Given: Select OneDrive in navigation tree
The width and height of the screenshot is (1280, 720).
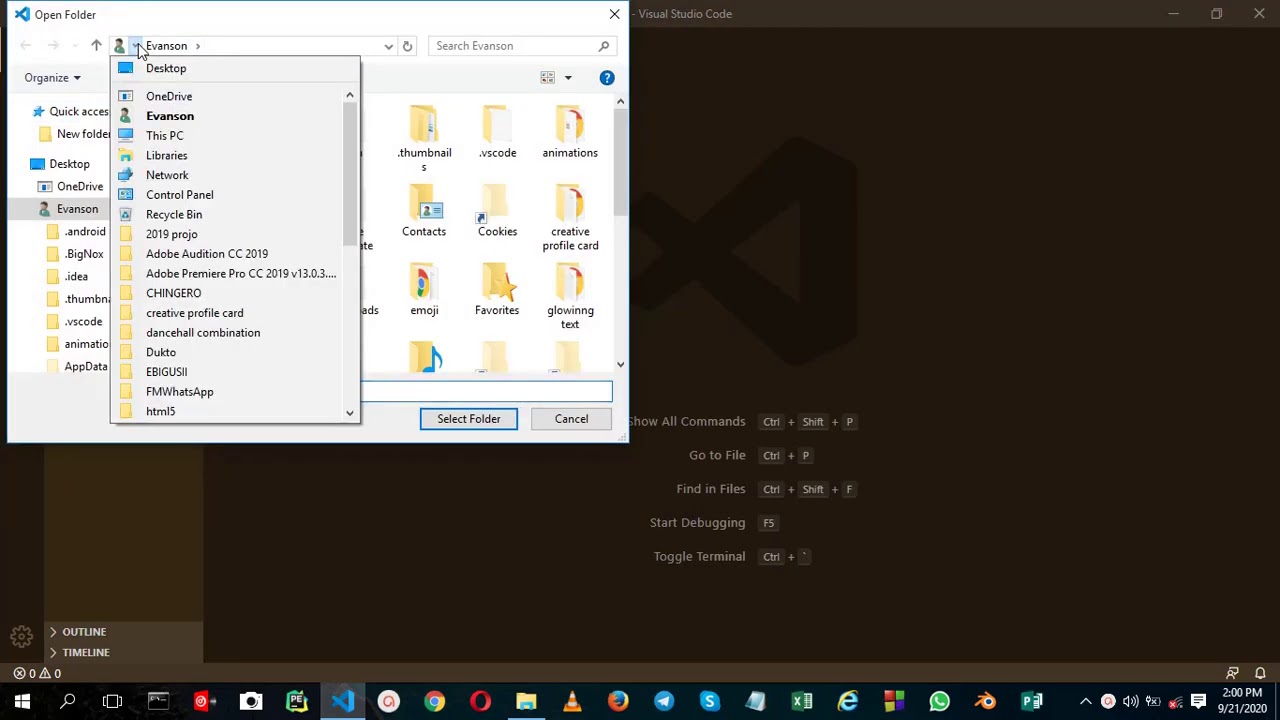Looking at the screenshot, I should pyautogui.click(x=79, y=186).
